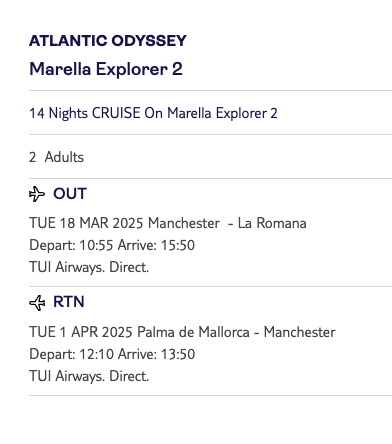The image size is (392, 444).
Task: Click outbound TUI Airways. Direct. text
Action: [x=89, y=267]
